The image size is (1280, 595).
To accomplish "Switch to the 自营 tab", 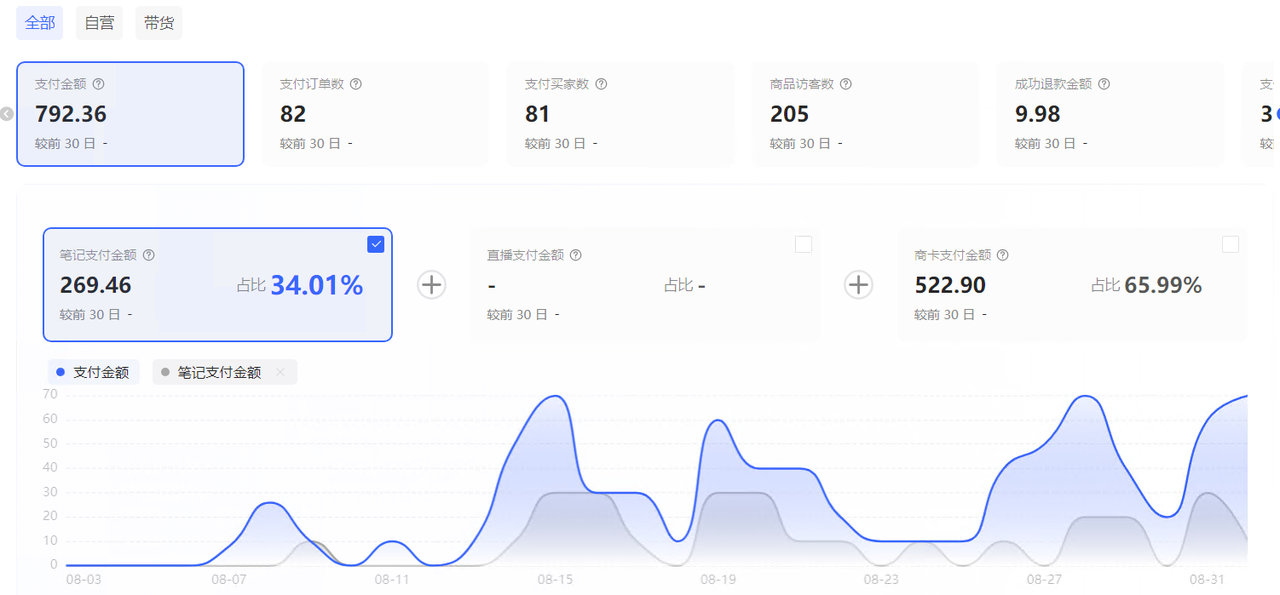I will 99,23.
